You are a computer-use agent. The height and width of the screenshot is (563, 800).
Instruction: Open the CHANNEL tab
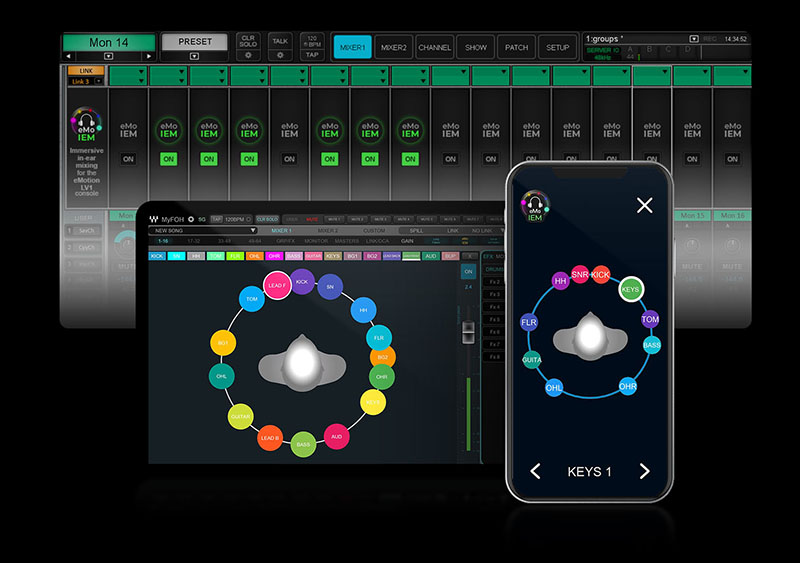click(435, 47)
